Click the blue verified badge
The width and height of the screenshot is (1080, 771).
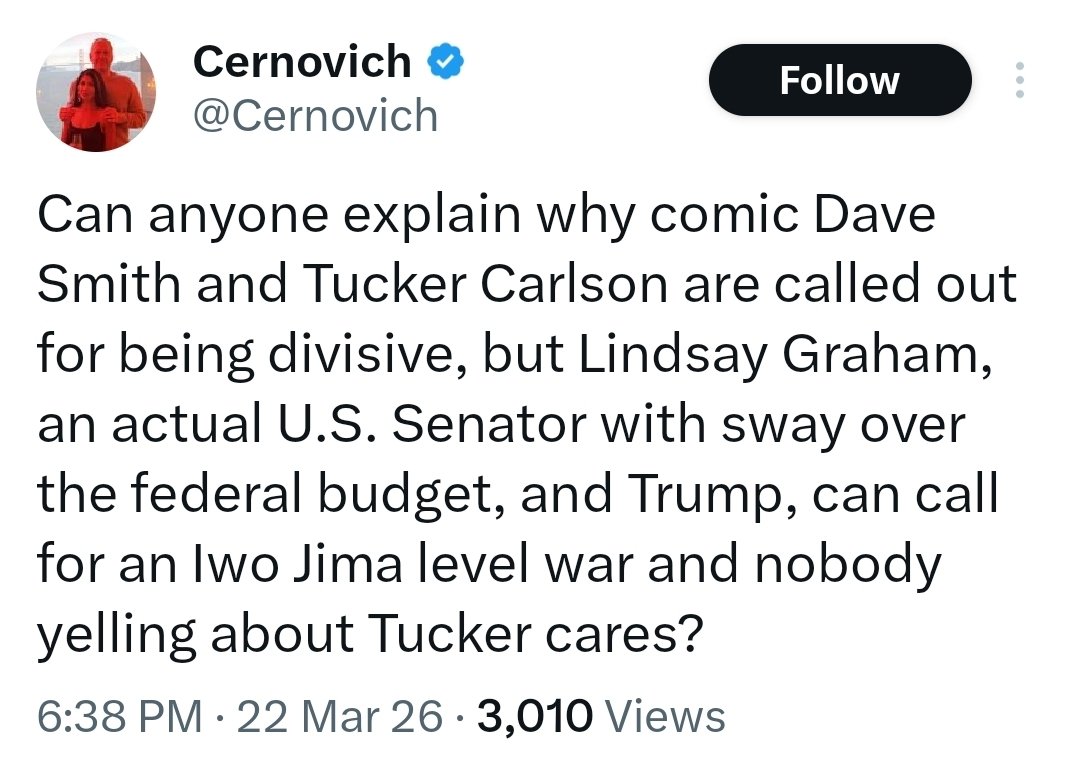tap(445, 62)
